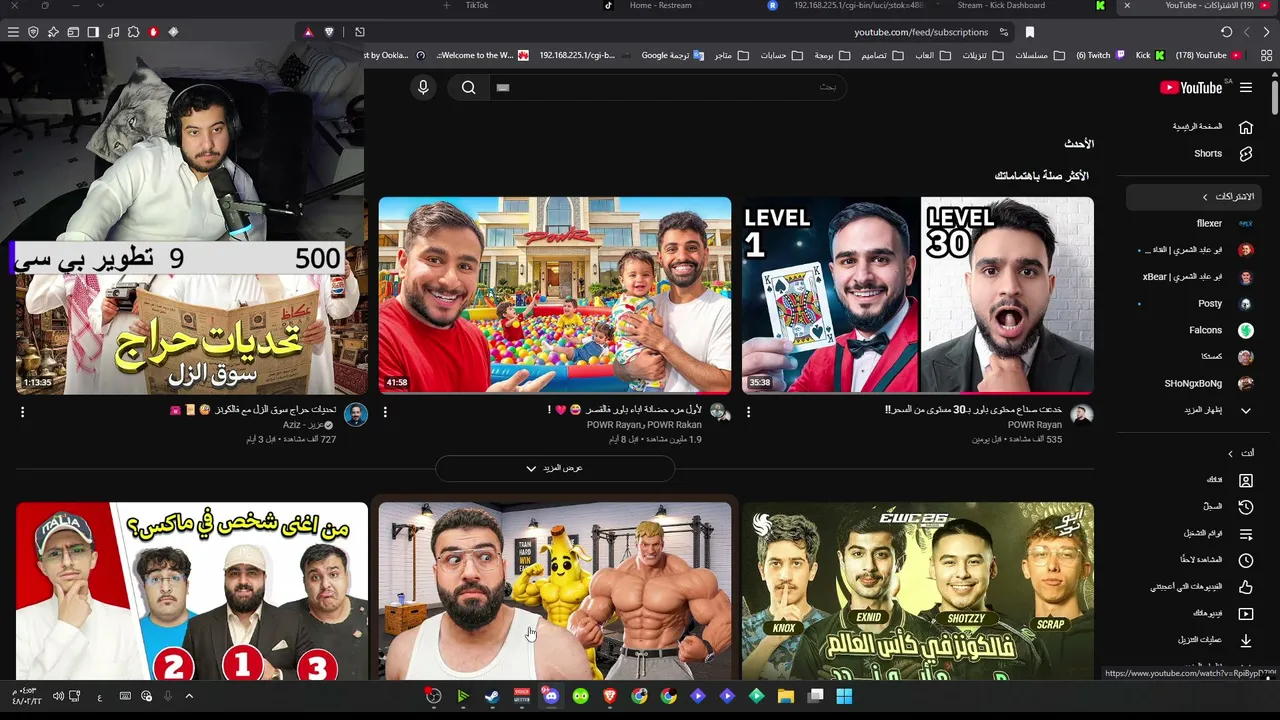This screenshot has width=1280, height=720.
Task: Open the Home page icon in sidebar
Action: pos(1246,127)
